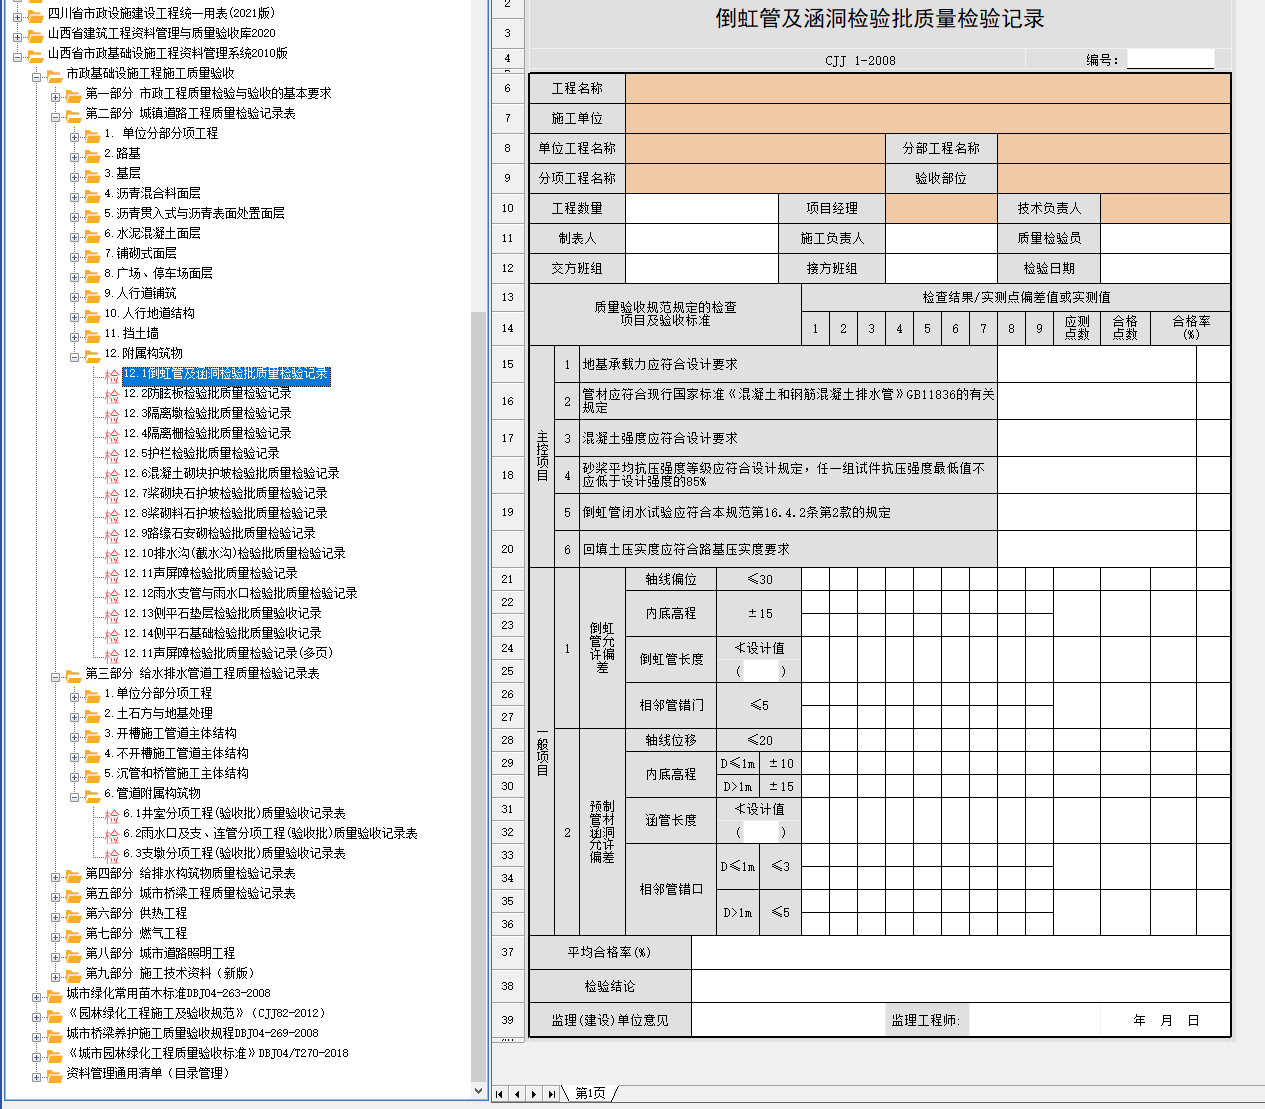Image resolution: width=1265 pixels, height=1109 pixels.
Task: Select 《城市园林绿化工程质量验收标准》DBJ04/T270-2018 tree item
Action: coord(207,1054)
